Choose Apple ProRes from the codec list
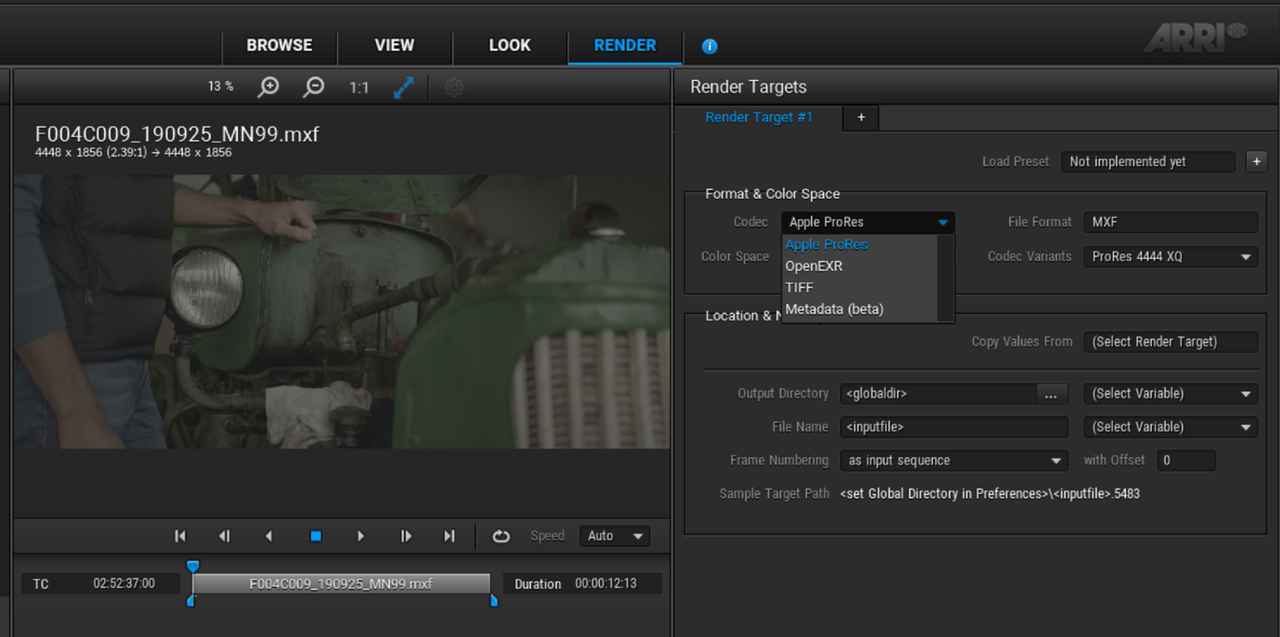The width and height of the screenshot is (1280, 637). tap(860, 244)
